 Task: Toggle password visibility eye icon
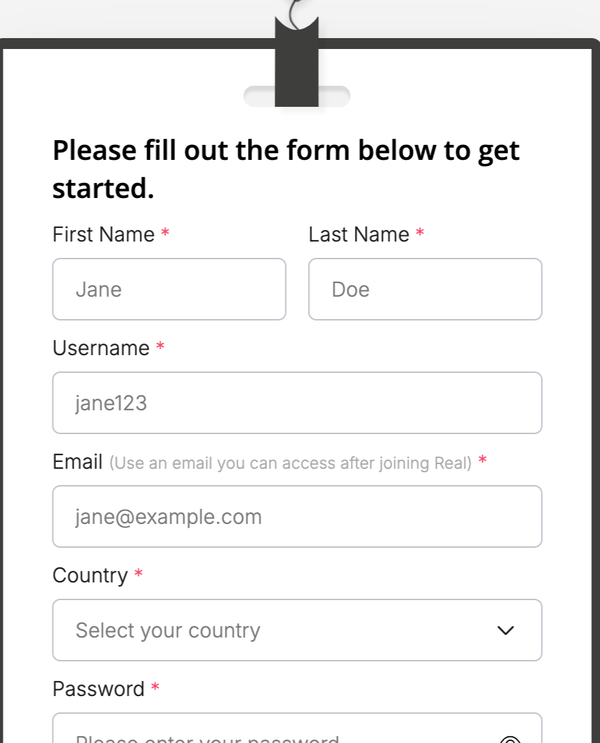point(510,737)
